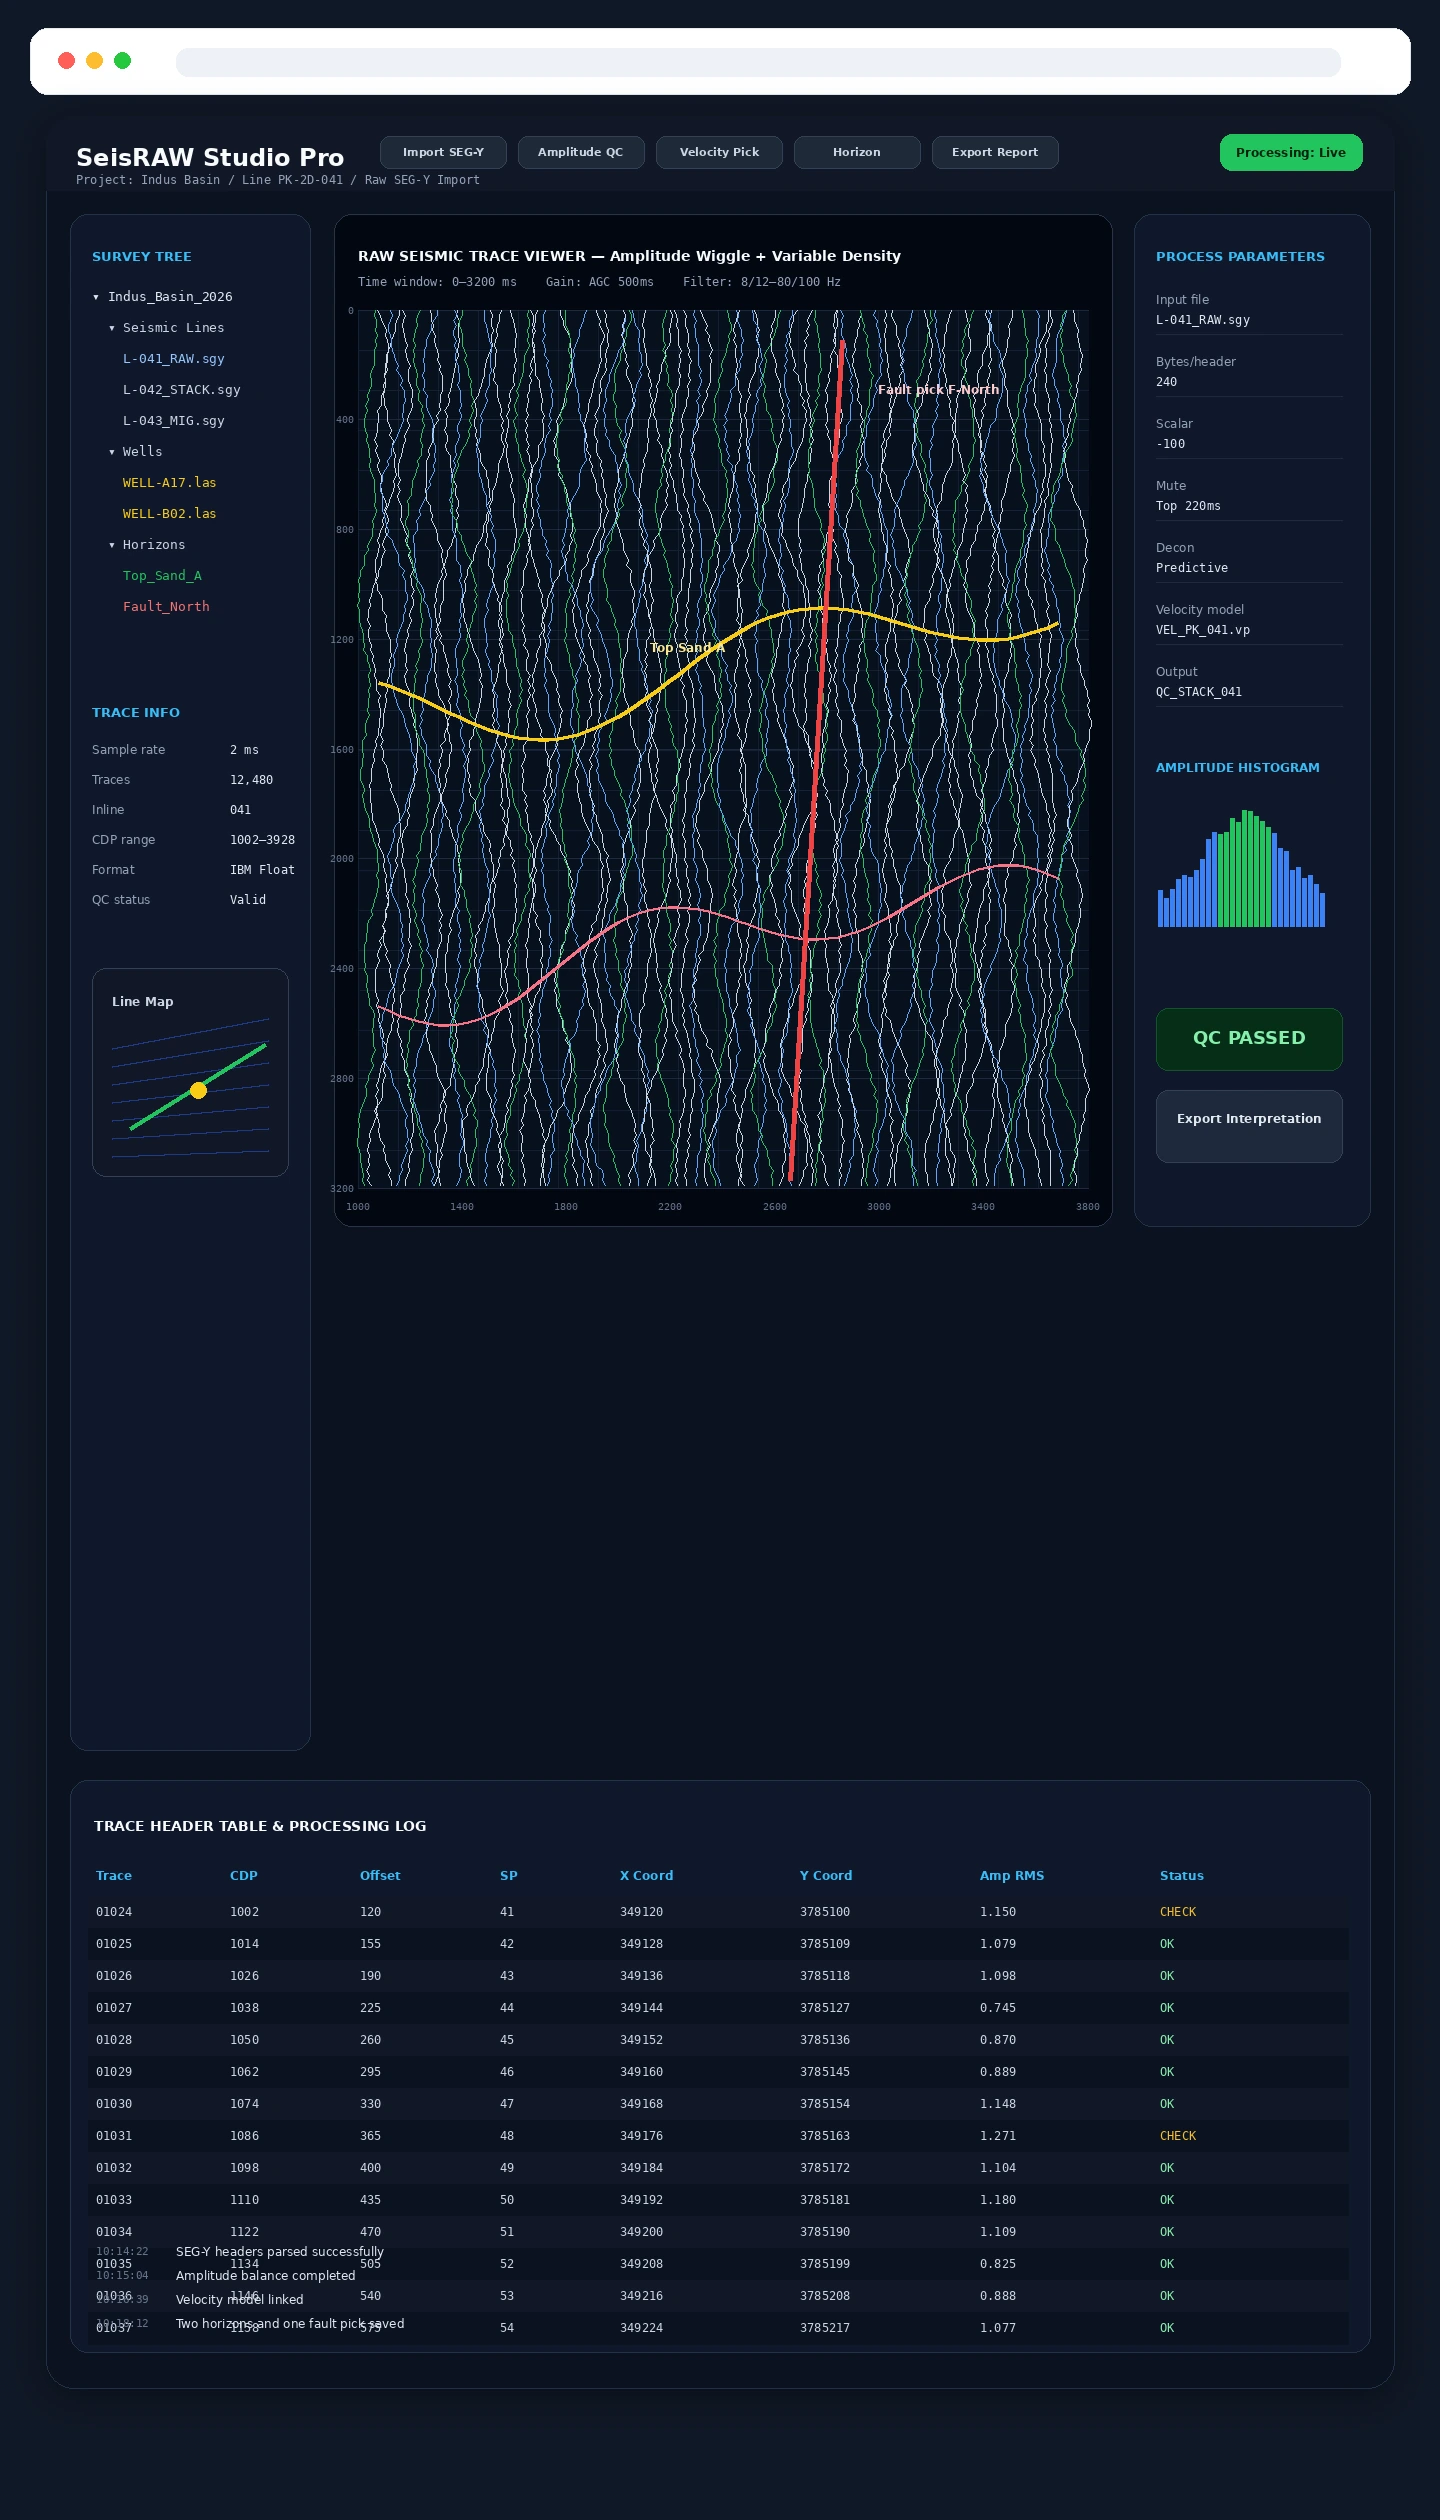This screenshot has width=1440, height=2520.
Task: Click the Processing: Live status badge
Action: [x=1291, y=152]
